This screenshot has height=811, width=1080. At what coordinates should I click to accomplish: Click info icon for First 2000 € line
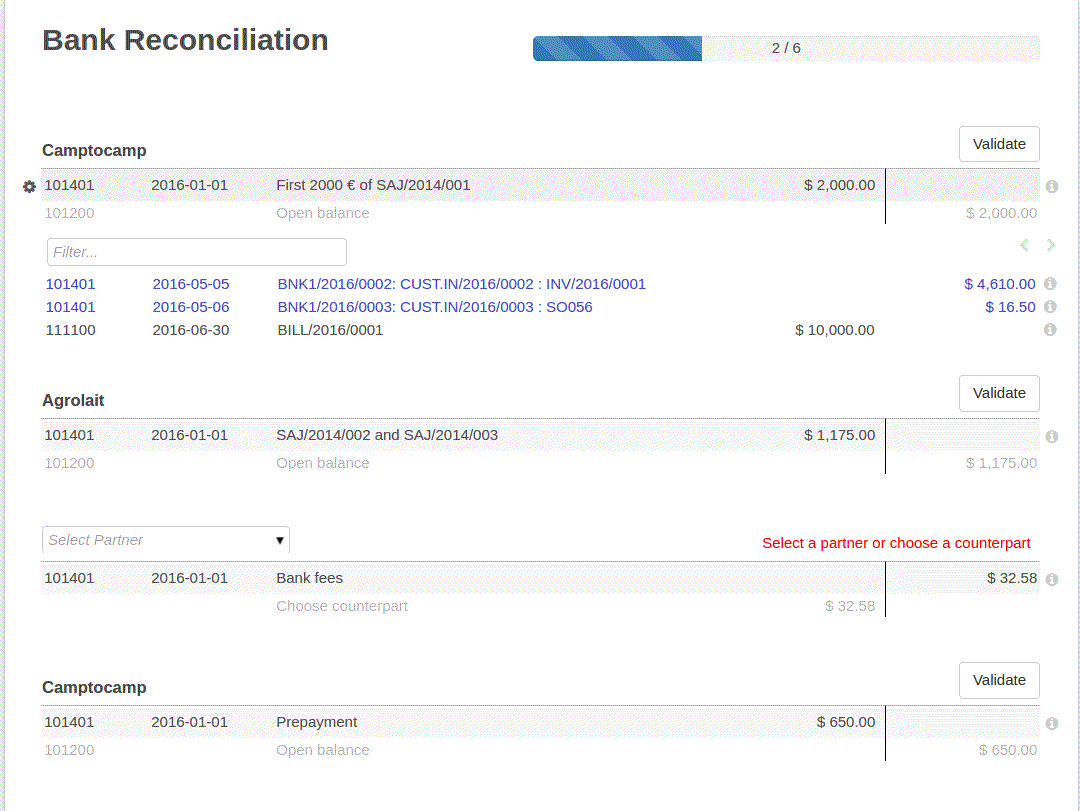pyautogui.click(x=1051, y=187)
